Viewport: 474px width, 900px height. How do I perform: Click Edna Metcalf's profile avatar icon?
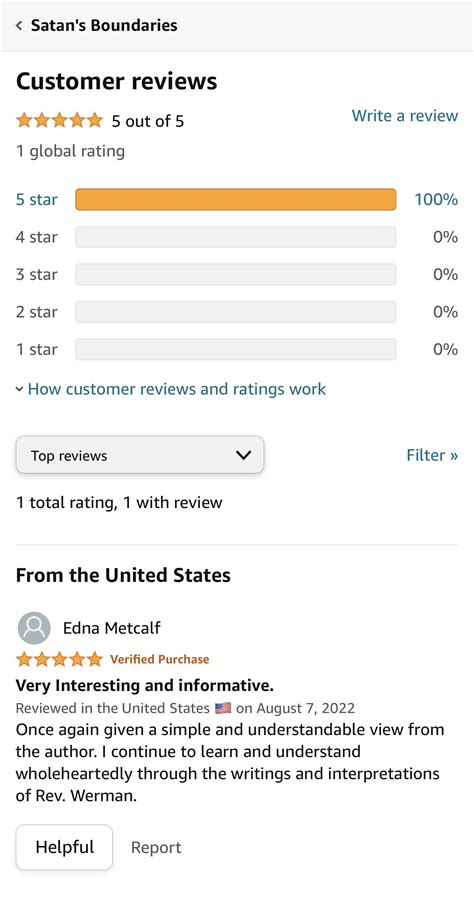tap(34, 628)
